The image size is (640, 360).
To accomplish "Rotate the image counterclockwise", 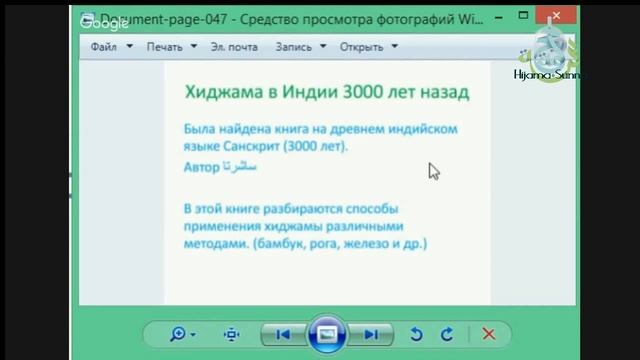I will pyautogui.click(x=416, y=334).
